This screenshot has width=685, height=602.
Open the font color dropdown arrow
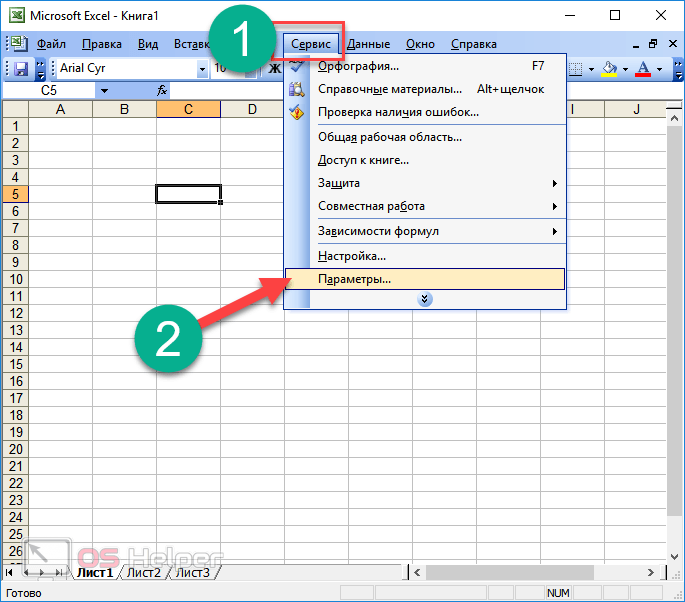click(660, 69)
